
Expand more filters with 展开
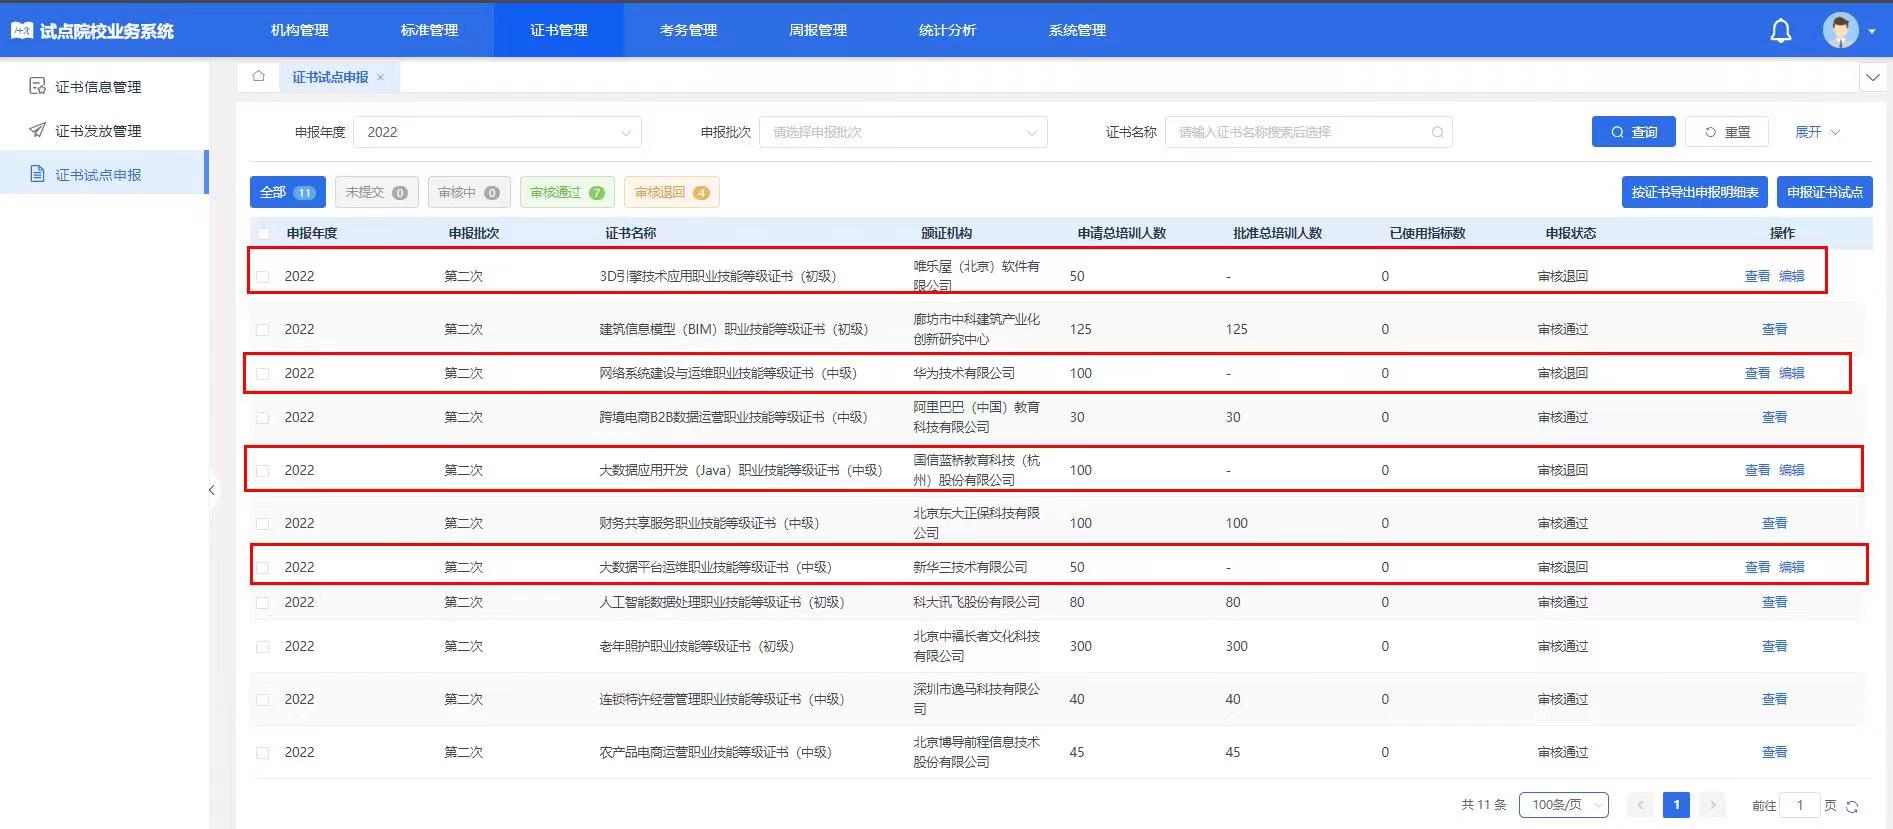(1817, 132)
